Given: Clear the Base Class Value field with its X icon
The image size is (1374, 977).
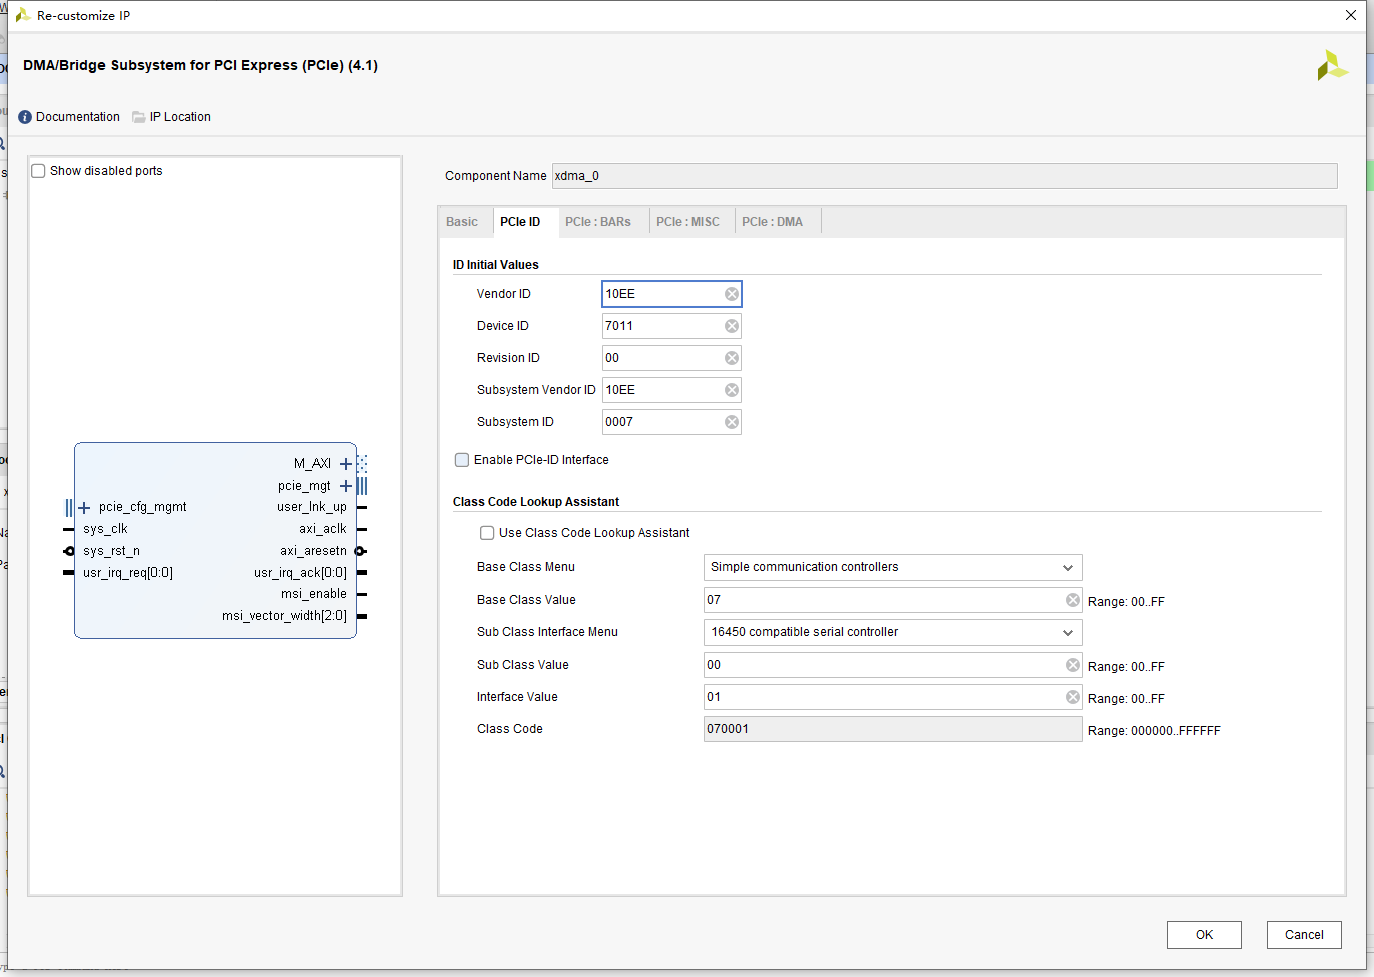Looking at the screenshot, I should [1073, 600].
